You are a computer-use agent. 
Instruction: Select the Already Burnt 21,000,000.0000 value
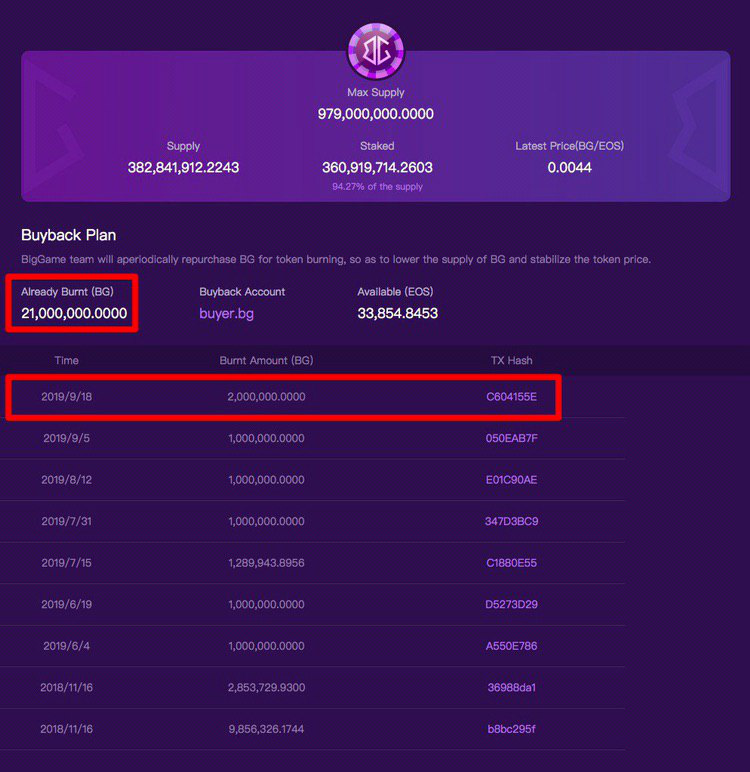(x=74, y=313)
